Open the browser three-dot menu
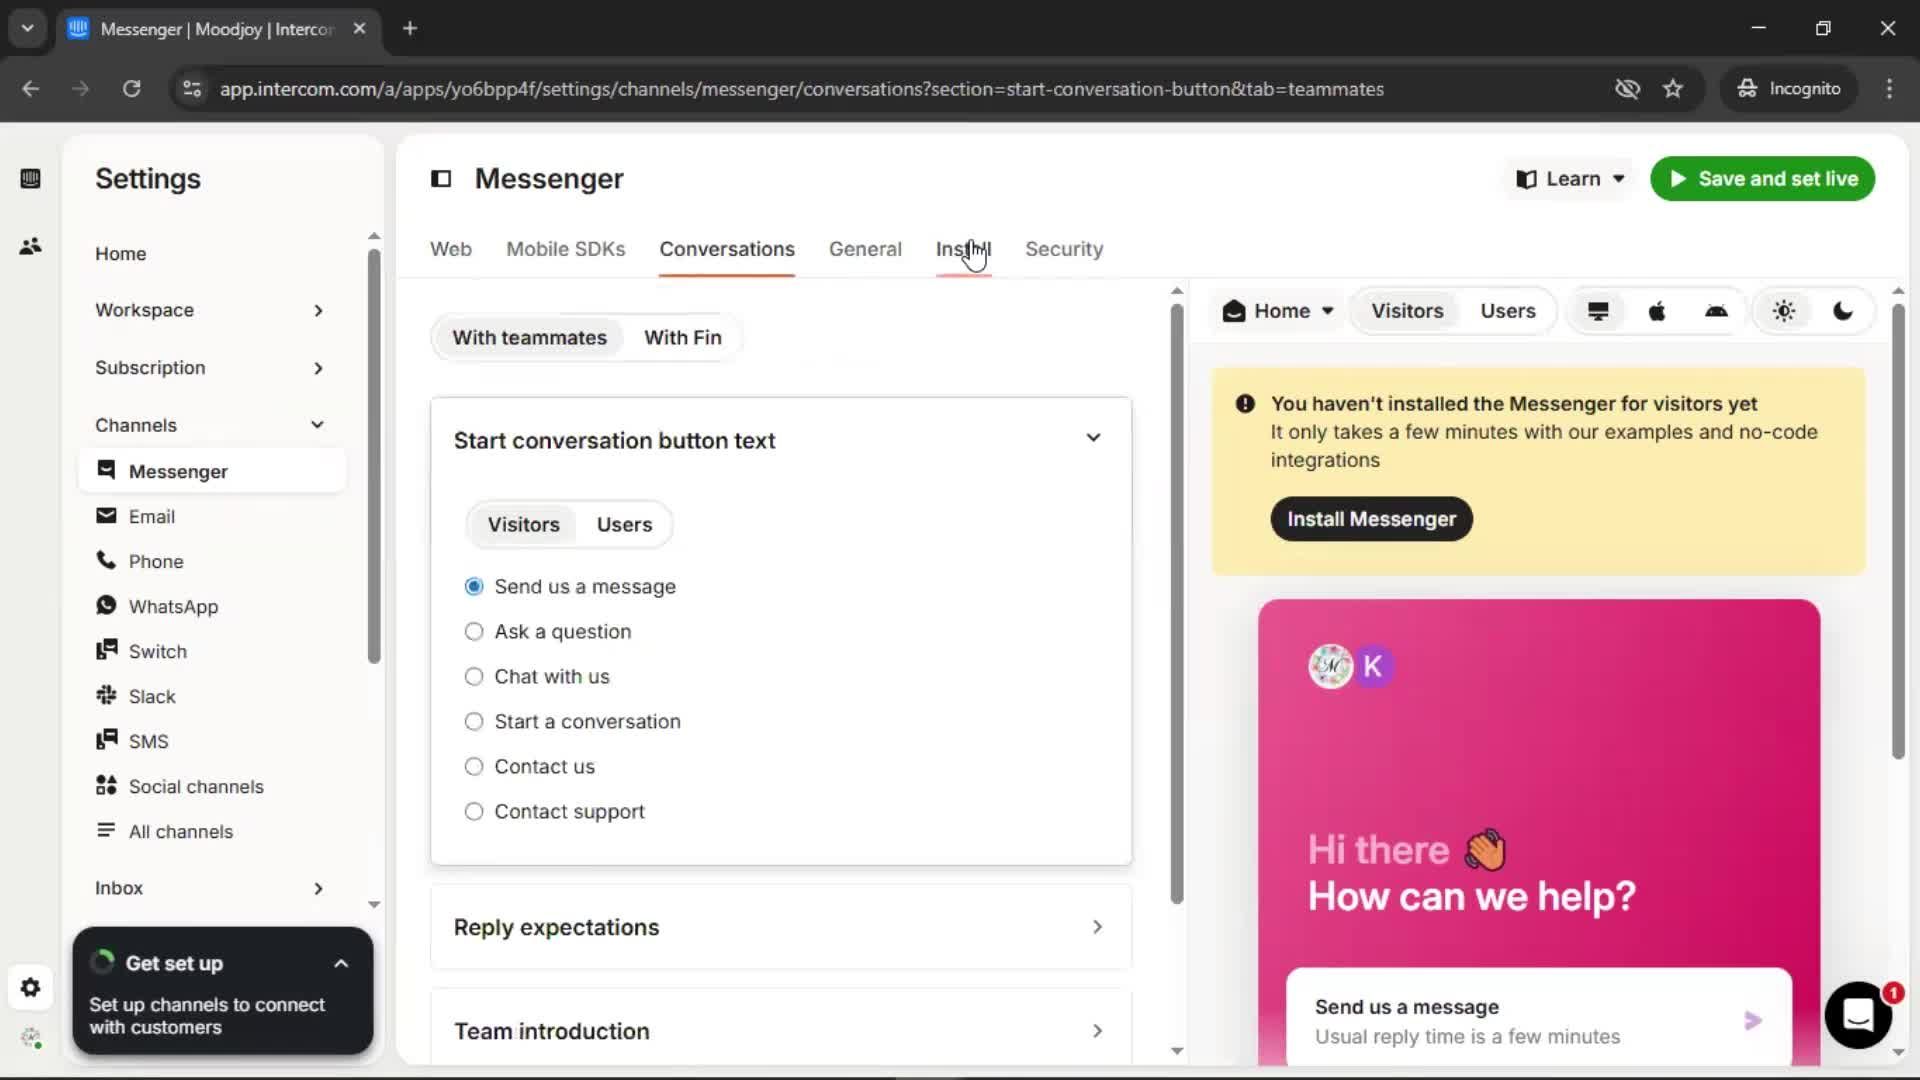The height and width of the screenshot is (1080, 1920). click(1889, 89)
